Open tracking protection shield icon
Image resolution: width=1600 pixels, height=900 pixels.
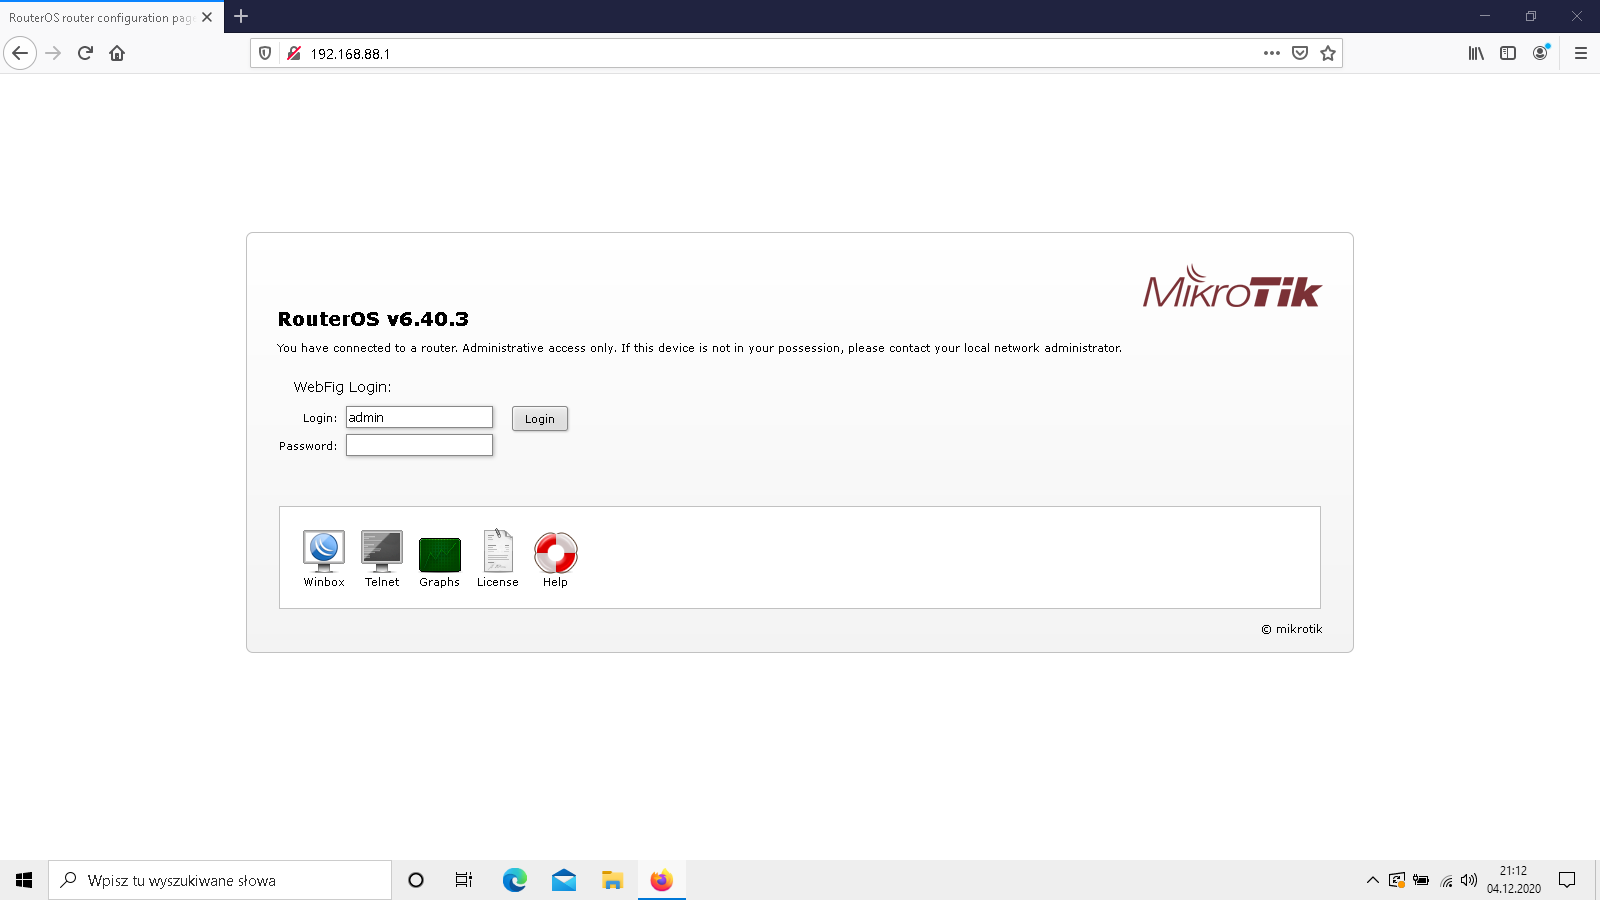tap(265, 53)
